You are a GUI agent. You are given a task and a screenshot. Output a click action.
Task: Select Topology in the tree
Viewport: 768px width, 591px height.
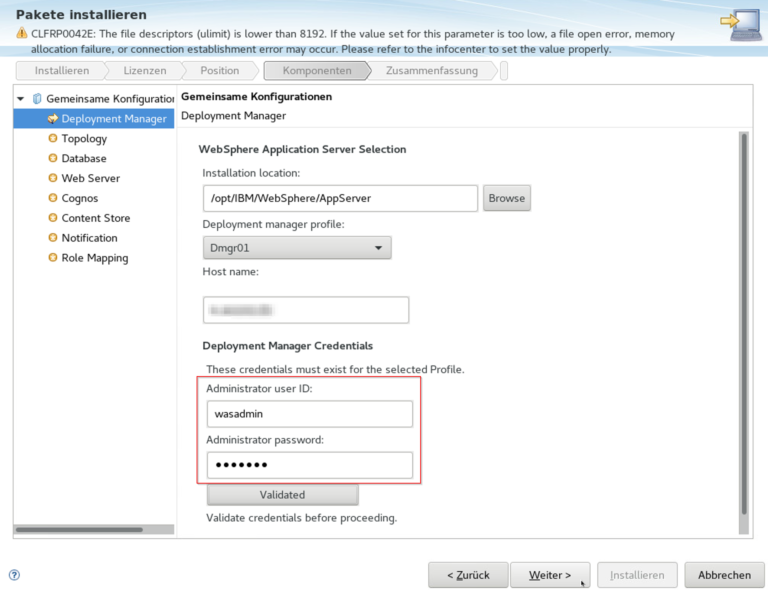(84, 139)
